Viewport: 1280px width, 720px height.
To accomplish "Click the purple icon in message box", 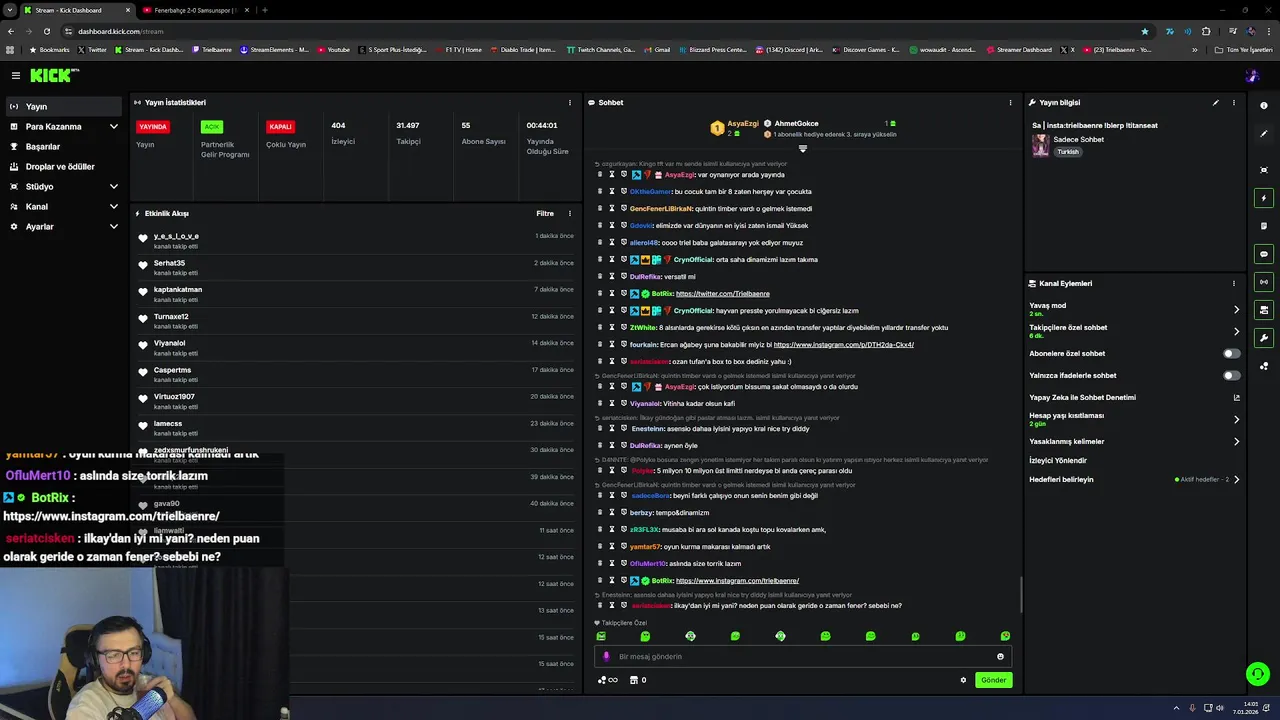I will point(606,657).
